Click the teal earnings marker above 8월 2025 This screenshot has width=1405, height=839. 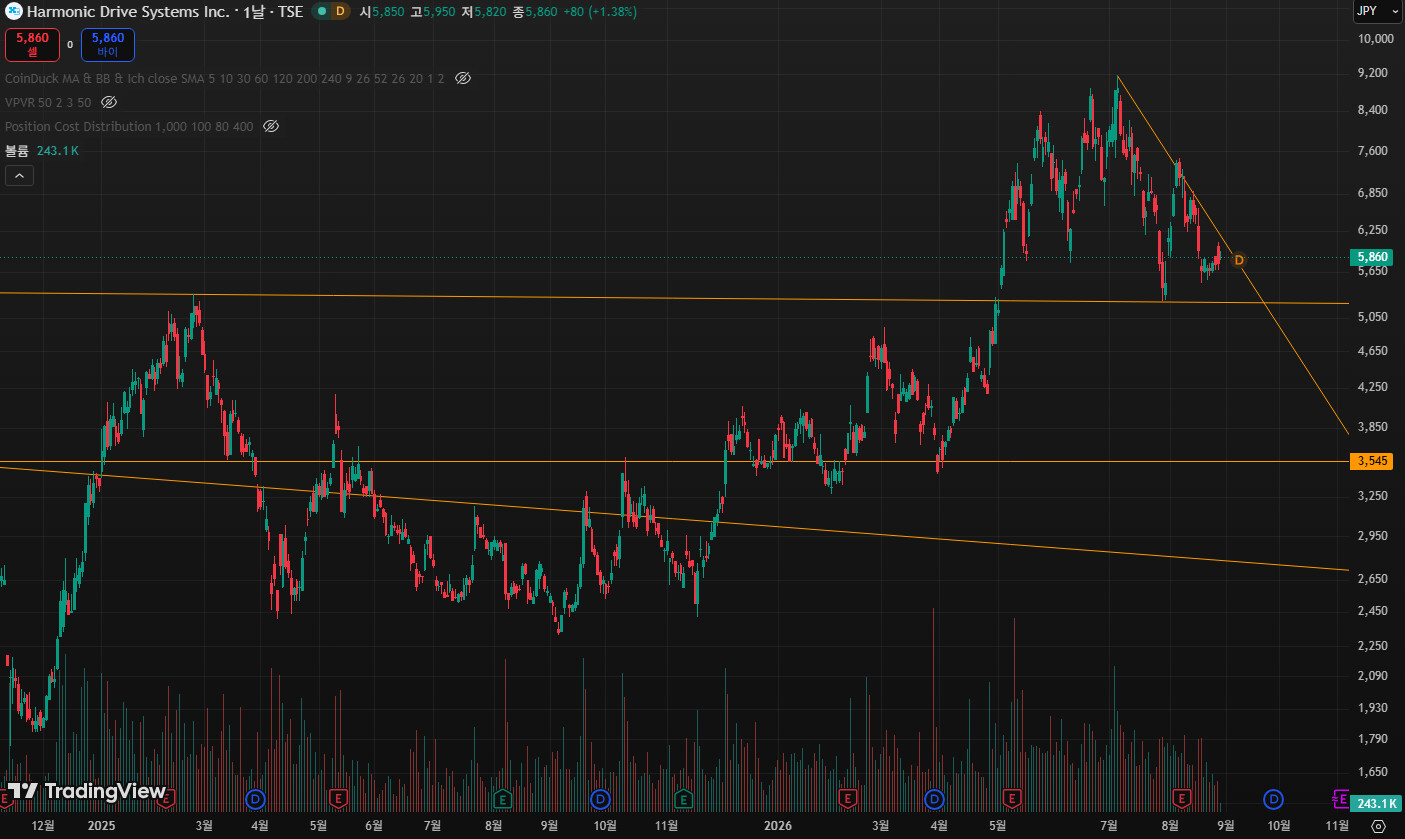503,798
